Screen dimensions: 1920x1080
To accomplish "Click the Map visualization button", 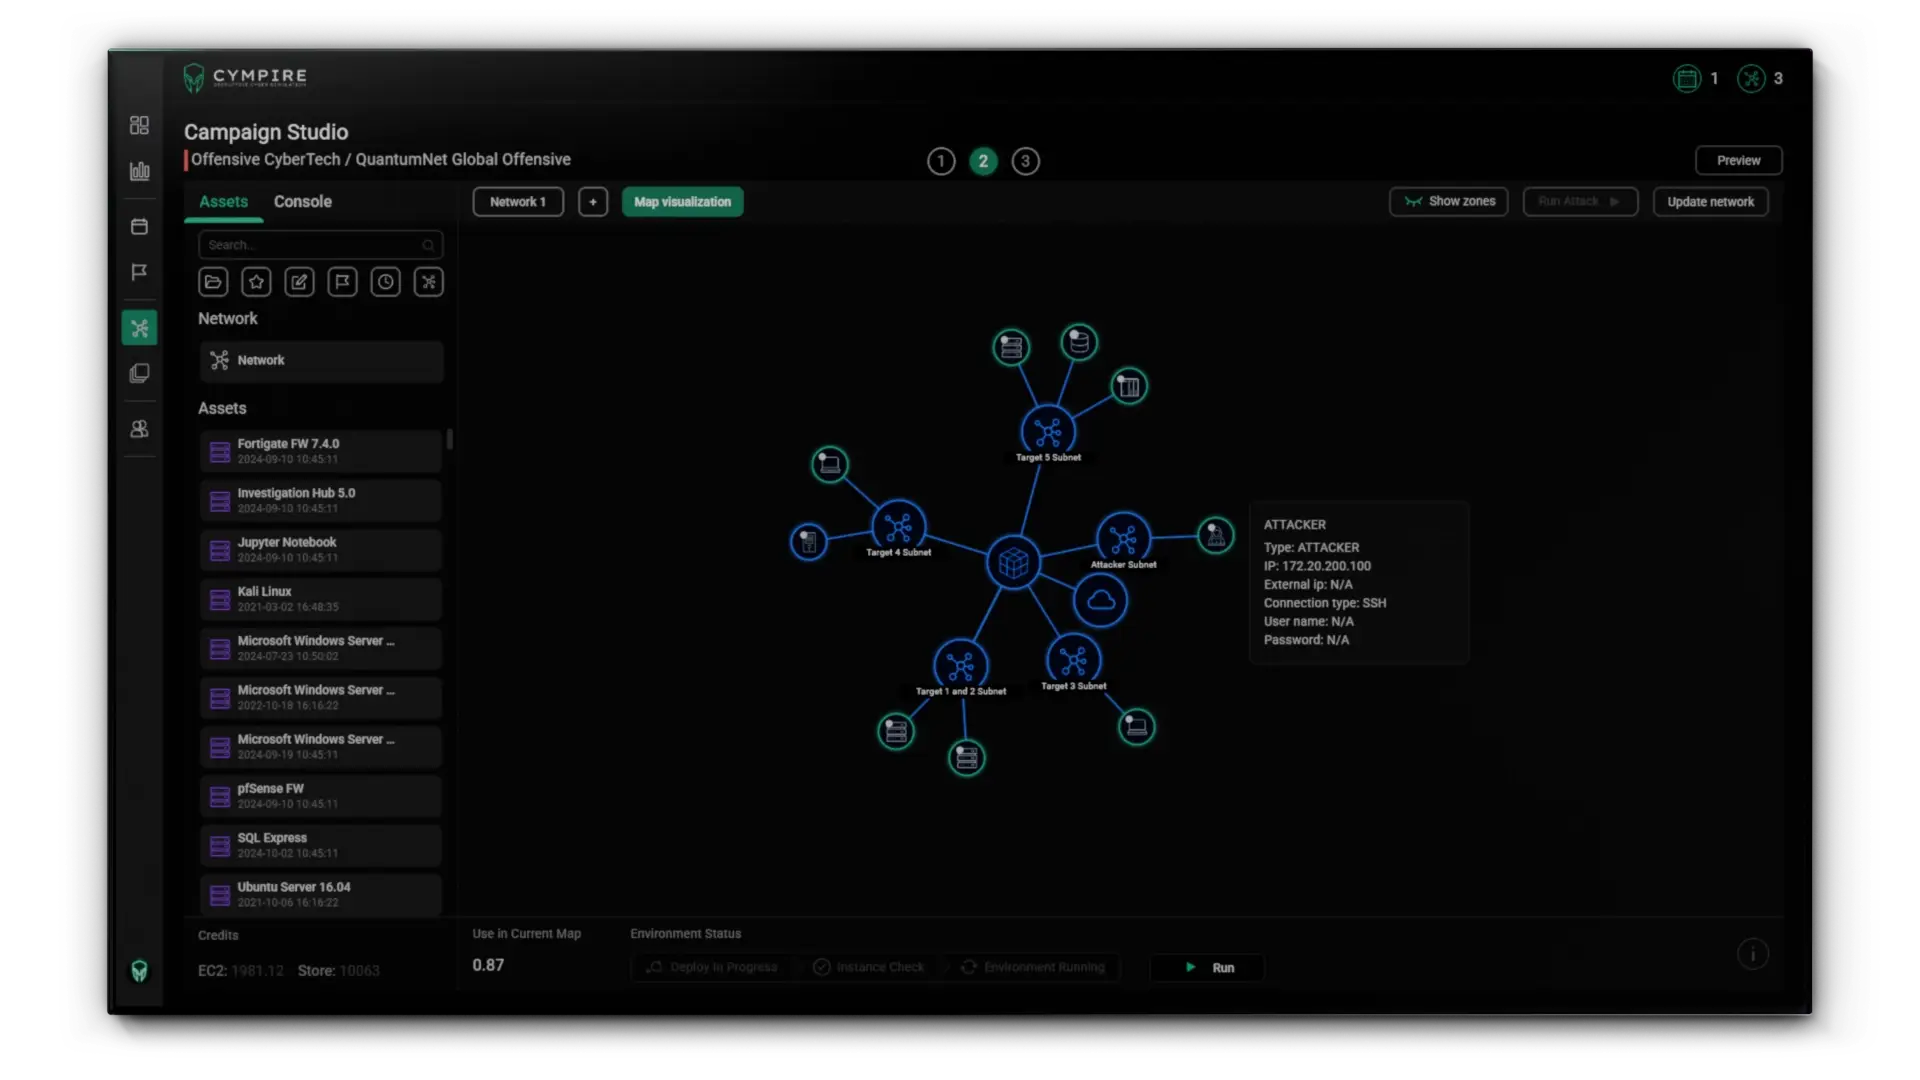I will point(682,202).
